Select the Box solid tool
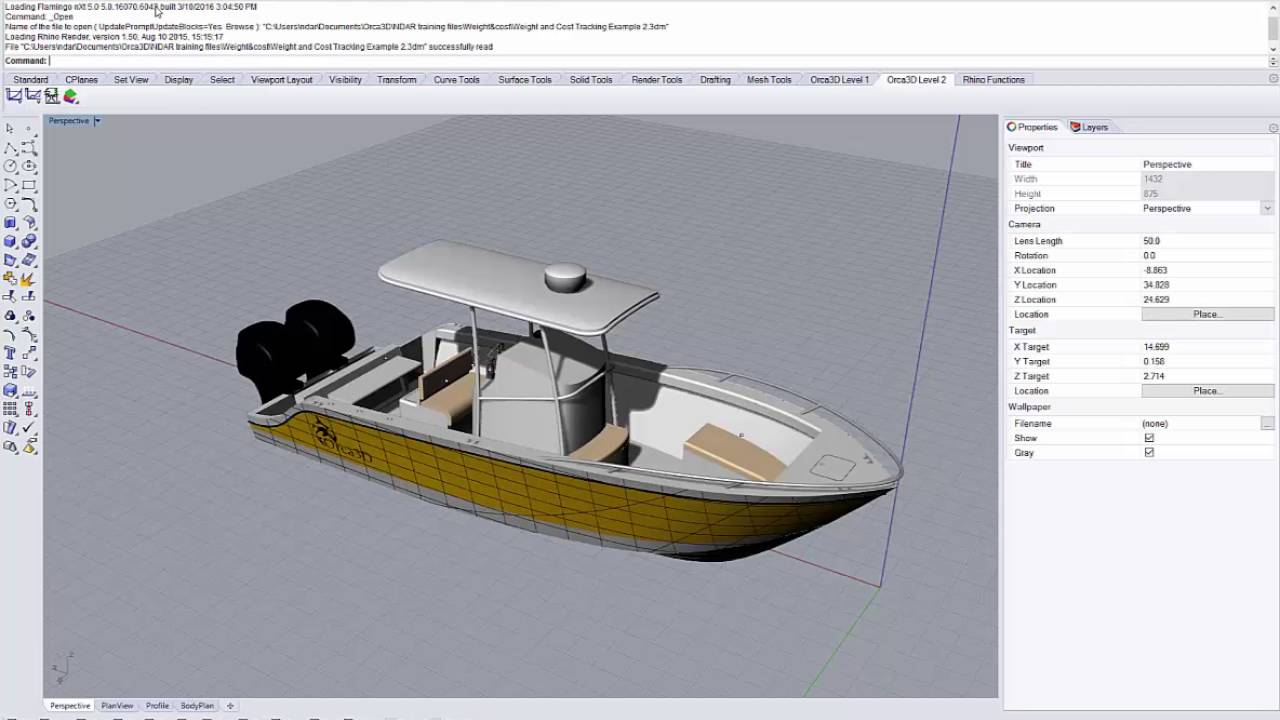The height and width of the screenshot is (720, 1280). pos(10,241)
